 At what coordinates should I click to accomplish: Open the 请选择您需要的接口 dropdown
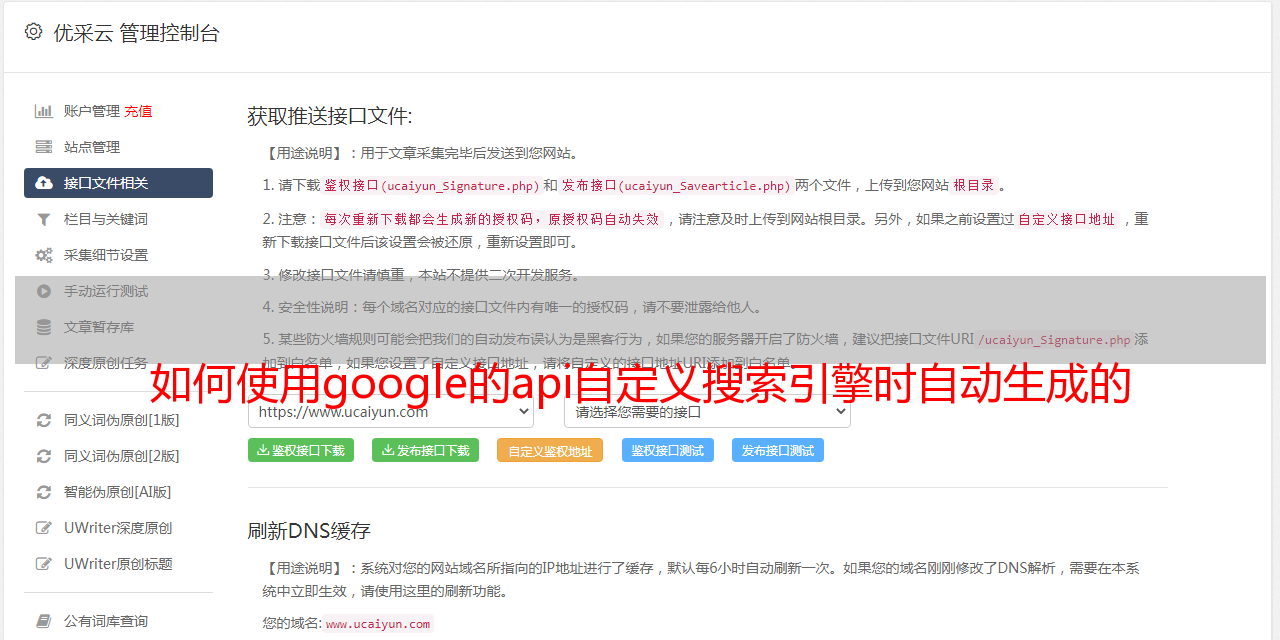(707, 411)
